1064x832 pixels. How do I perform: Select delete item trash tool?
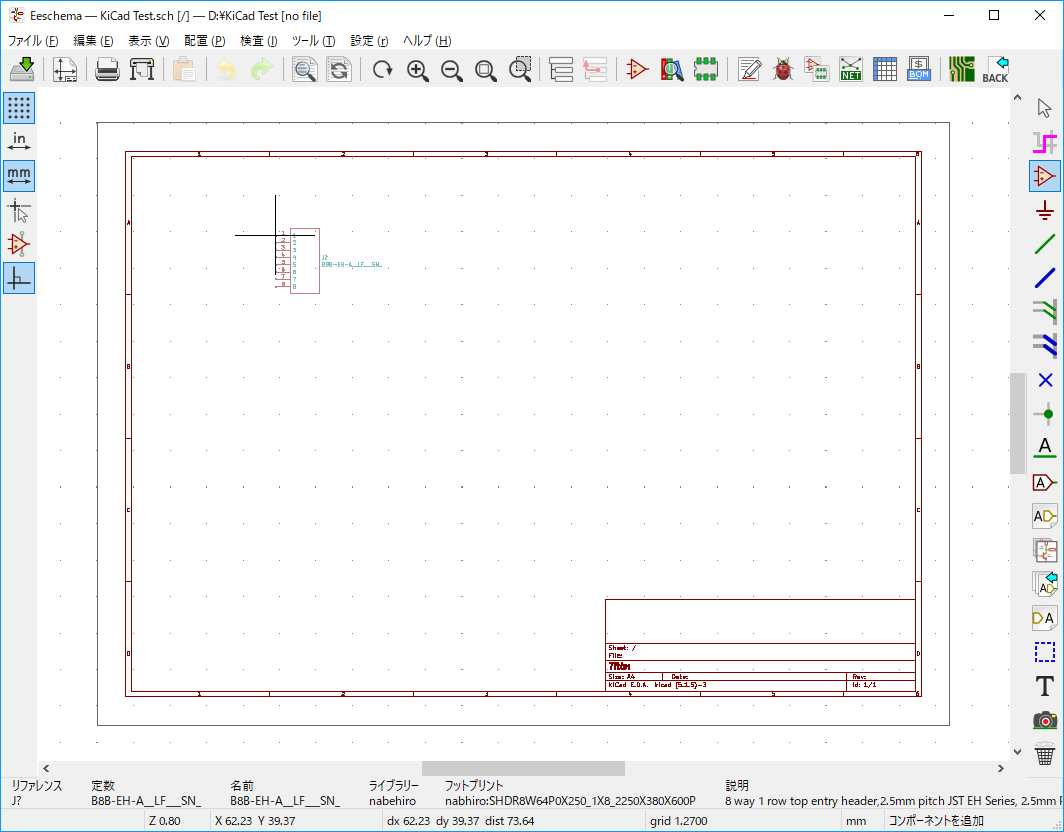point(1045,754)
